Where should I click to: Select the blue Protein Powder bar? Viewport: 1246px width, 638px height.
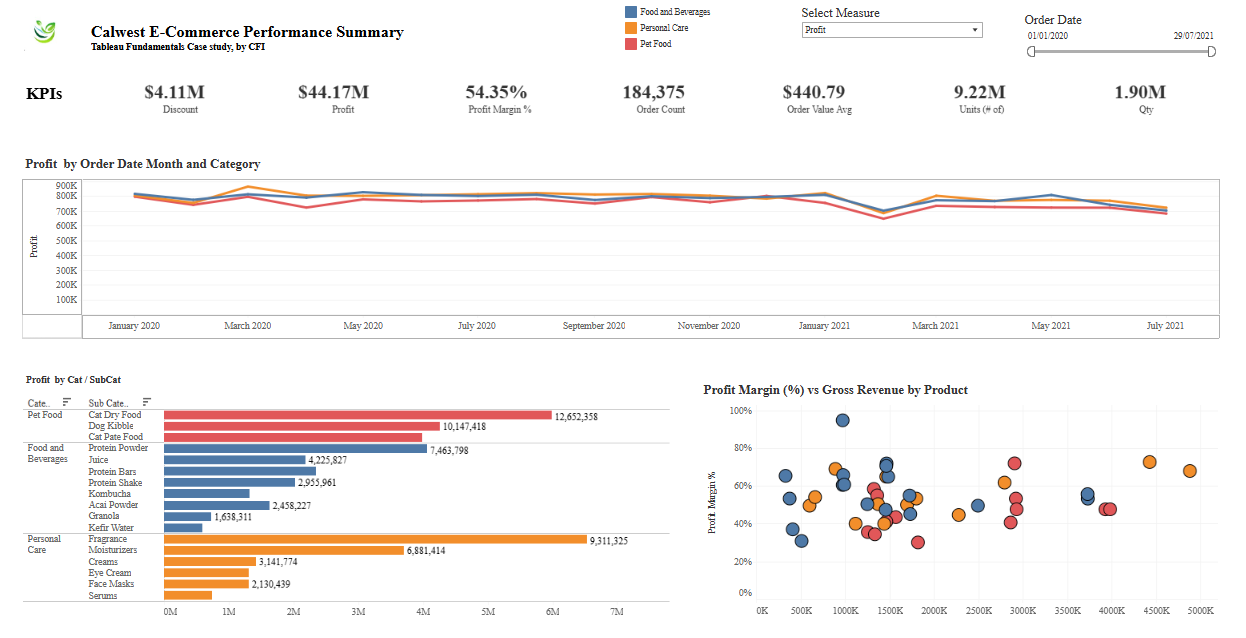click(x=295, y=449)
